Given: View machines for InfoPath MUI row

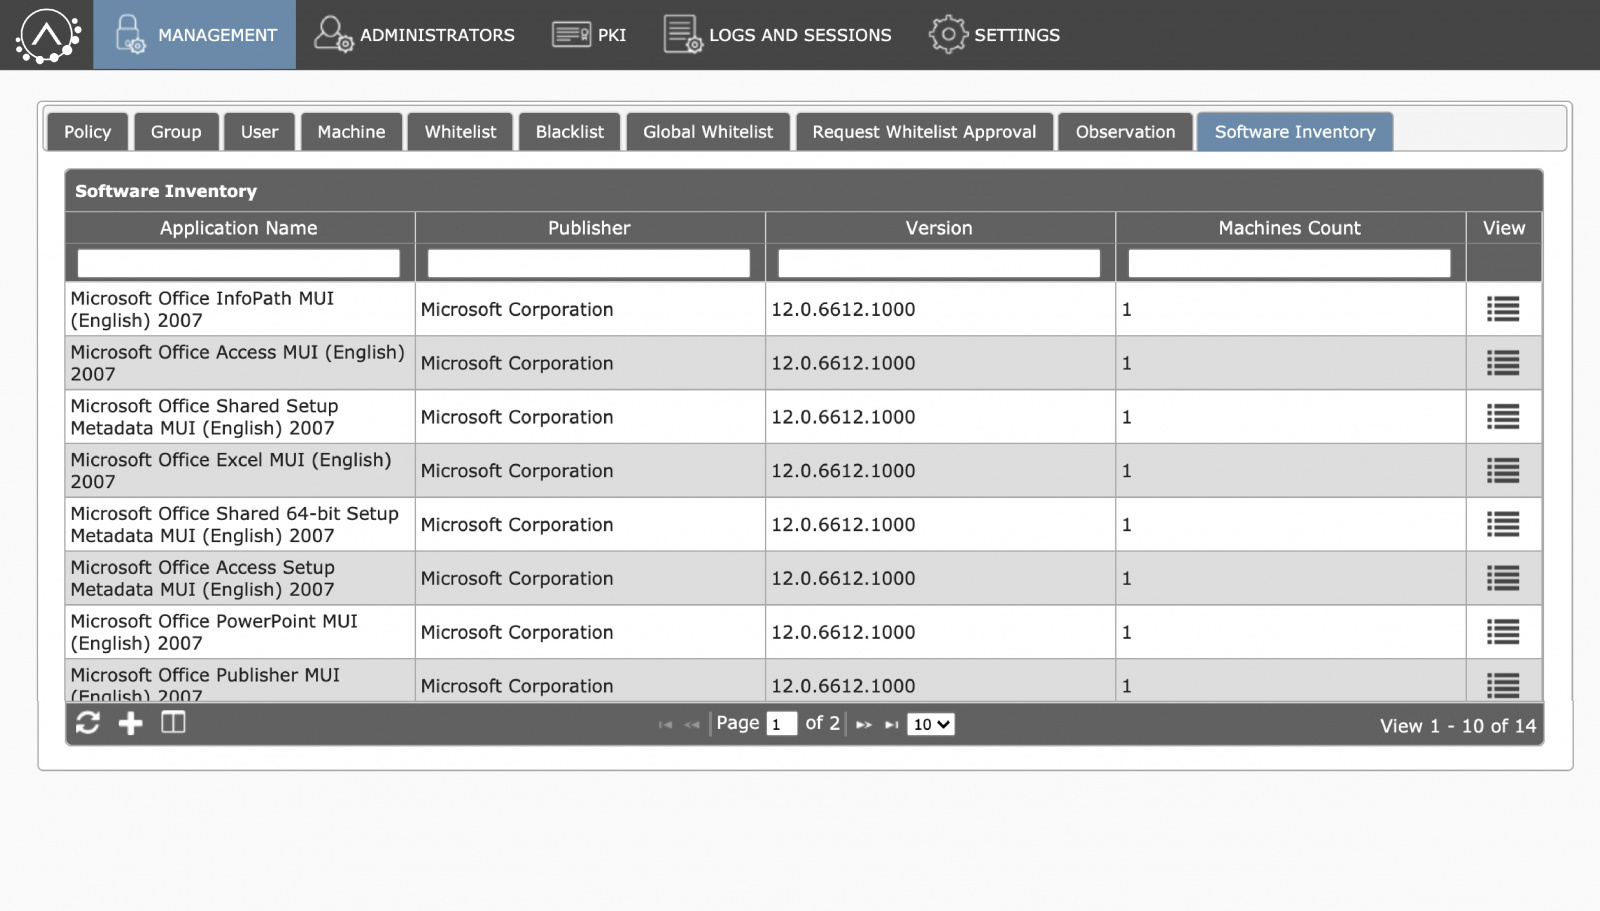Looking at the screenshot, I should (x=1503, y=309).
